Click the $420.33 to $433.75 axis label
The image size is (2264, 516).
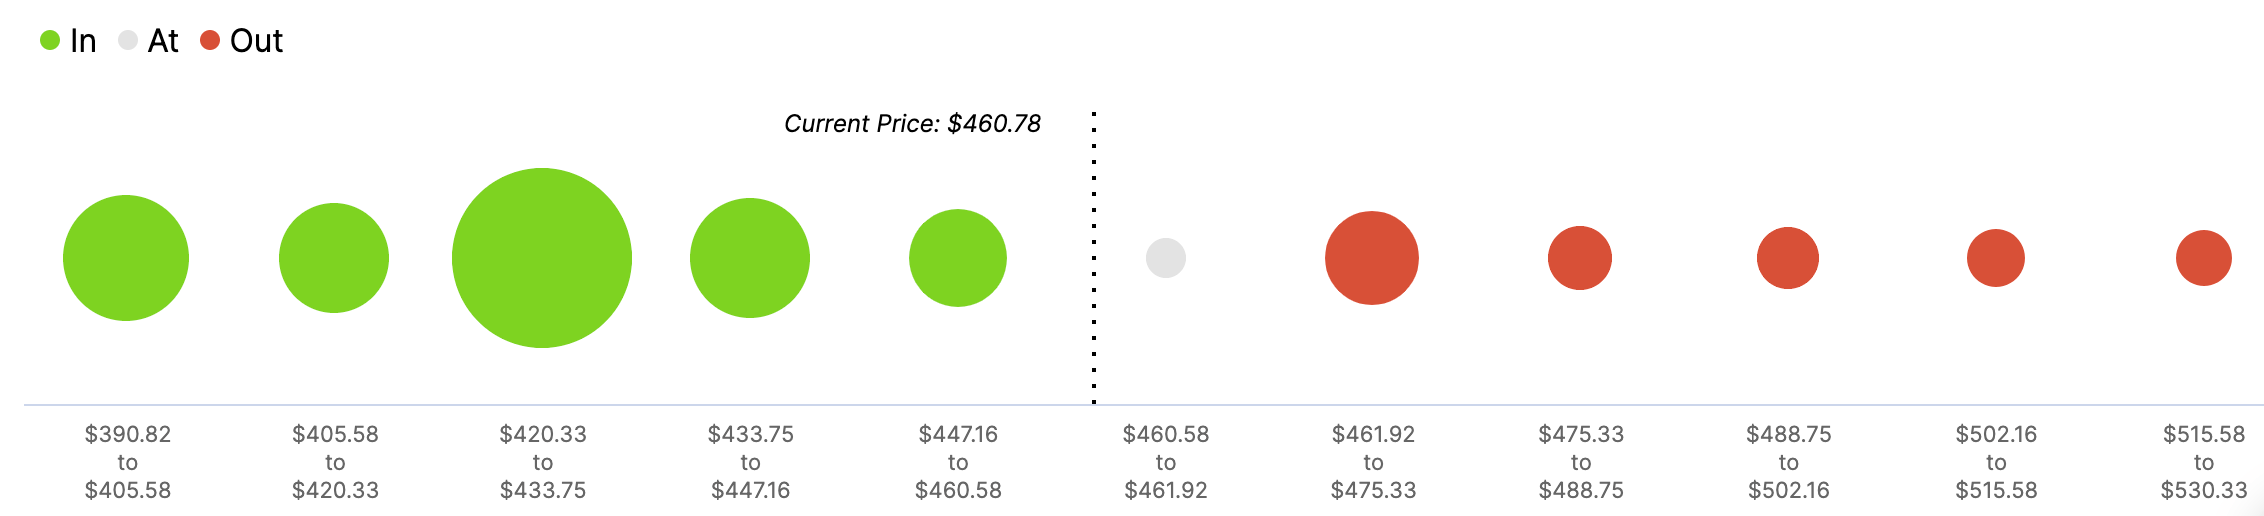(x=543, y=462)
